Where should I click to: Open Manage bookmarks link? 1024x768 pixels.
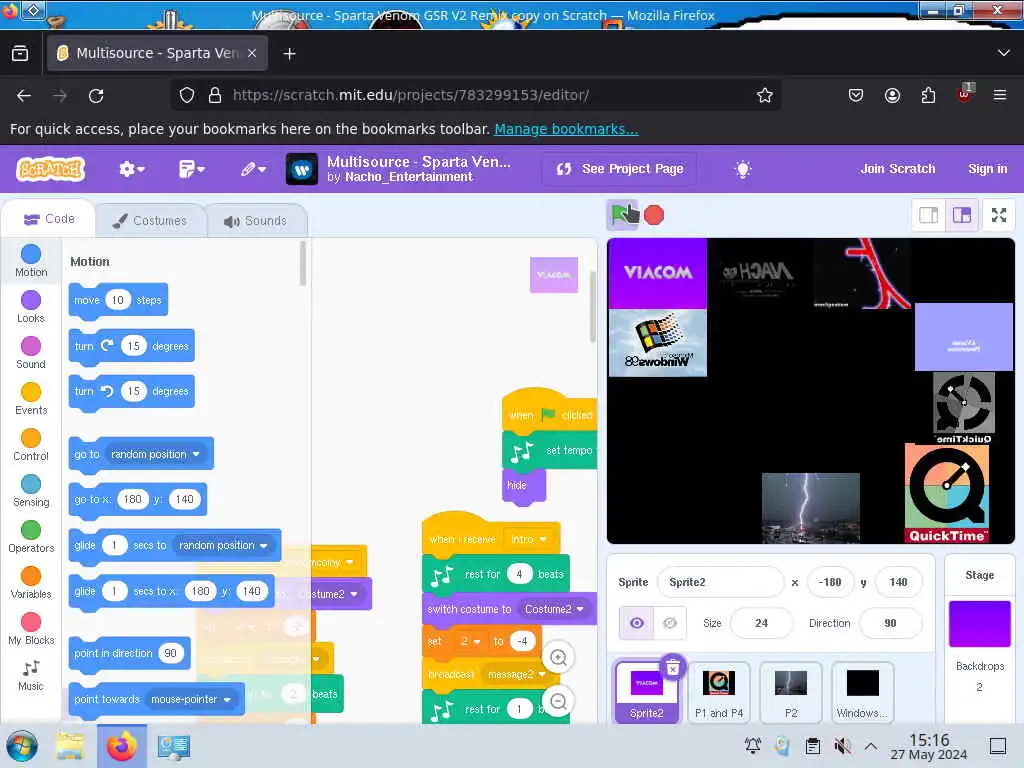566,129
